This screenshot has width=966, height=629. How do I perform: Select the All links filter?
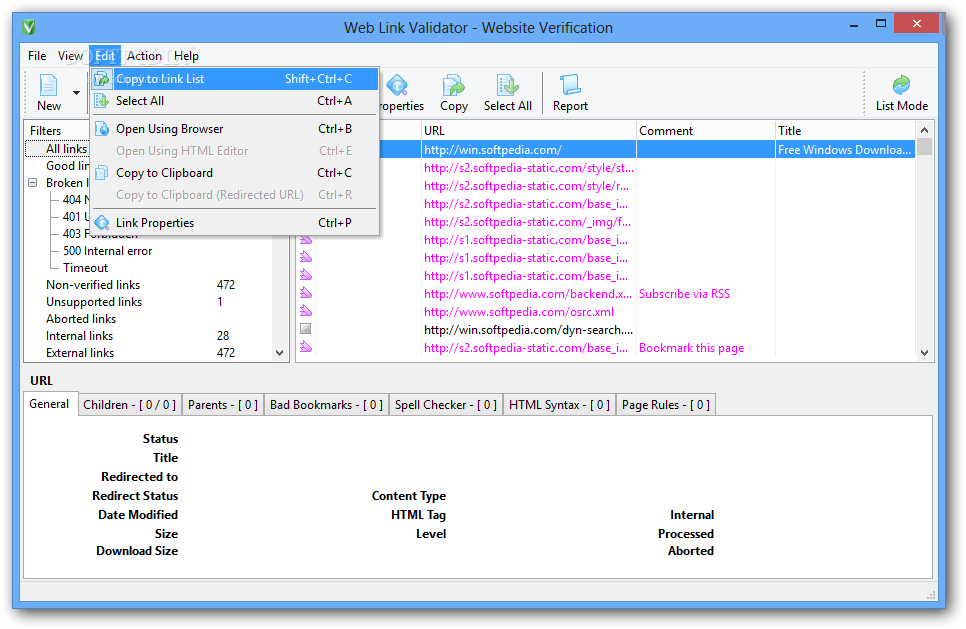[x=66, y=148]
